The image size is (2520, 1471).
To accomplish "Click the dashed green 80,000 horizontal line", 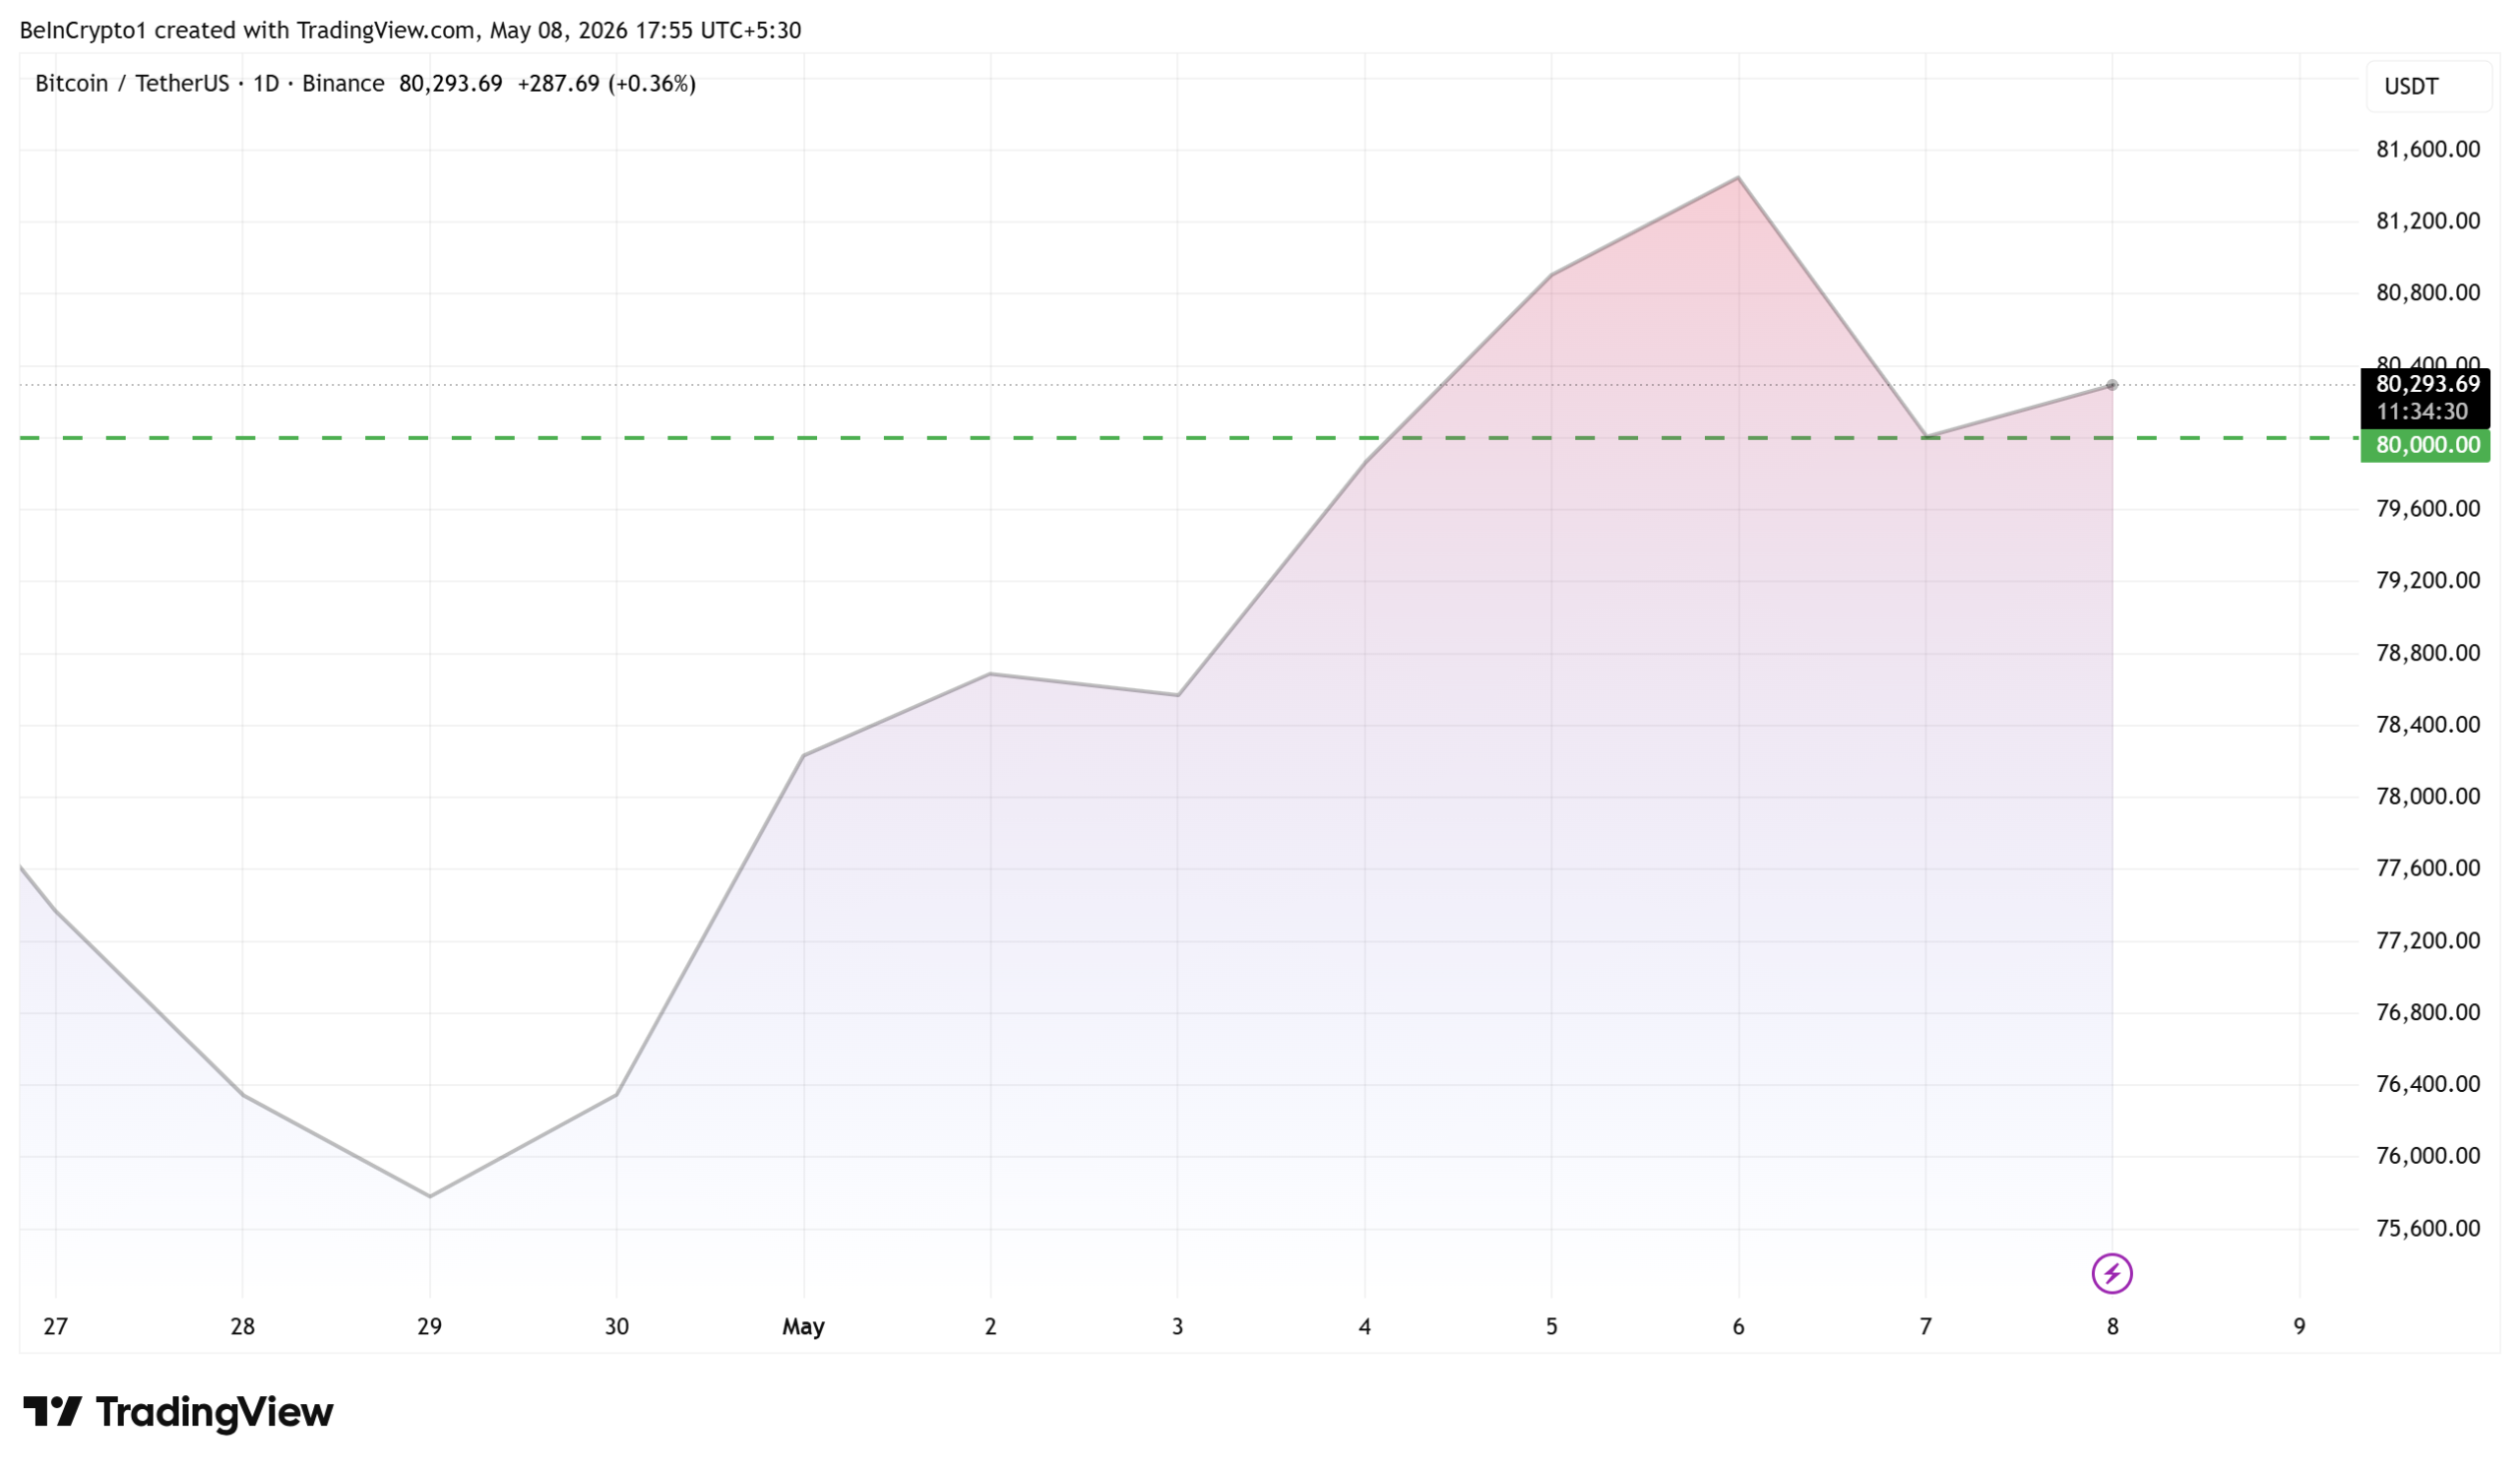I will coord(1190,438).
